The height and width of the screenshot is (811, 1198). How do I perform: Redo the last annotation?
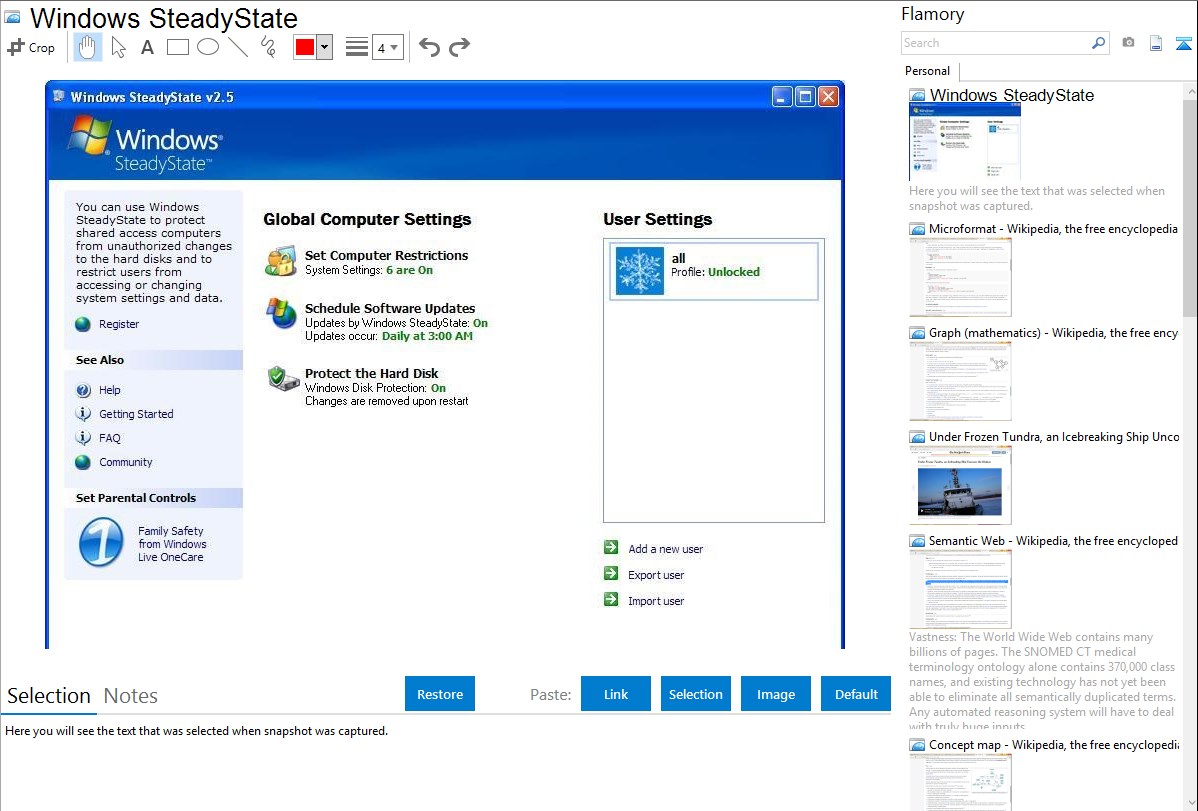point(459,47)
